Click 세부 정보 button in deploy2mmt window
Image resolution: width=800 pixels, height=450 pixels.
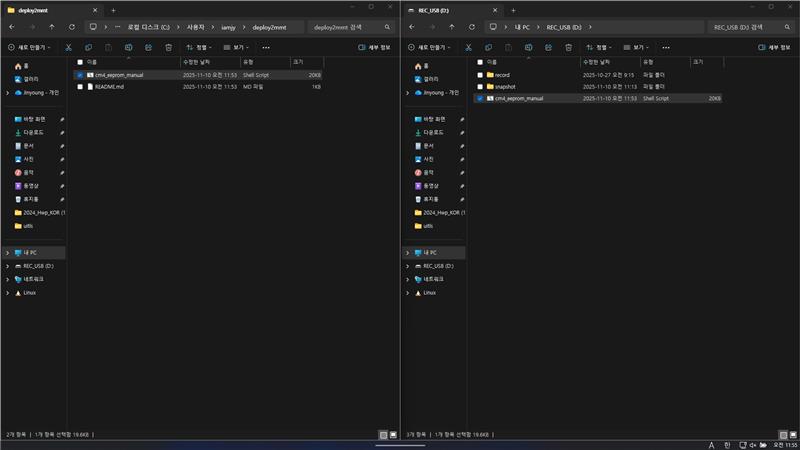click(x=375, y=47)
